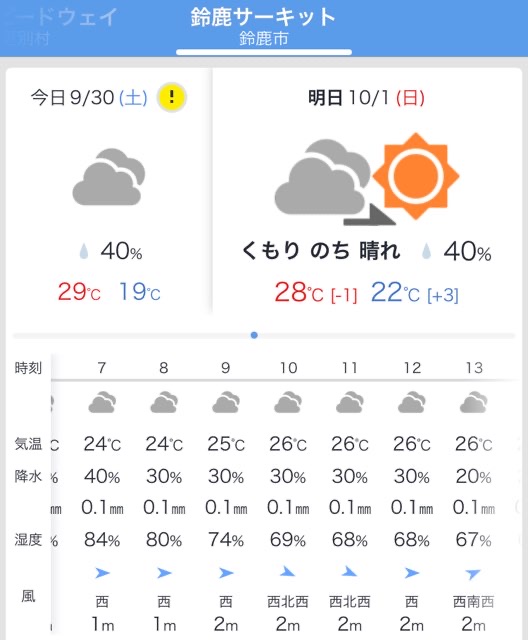Viewport: 528px width, 640px height.
Task: Tap tomorrow's raindrop icon beside 40%
Action: pos(426,251)
